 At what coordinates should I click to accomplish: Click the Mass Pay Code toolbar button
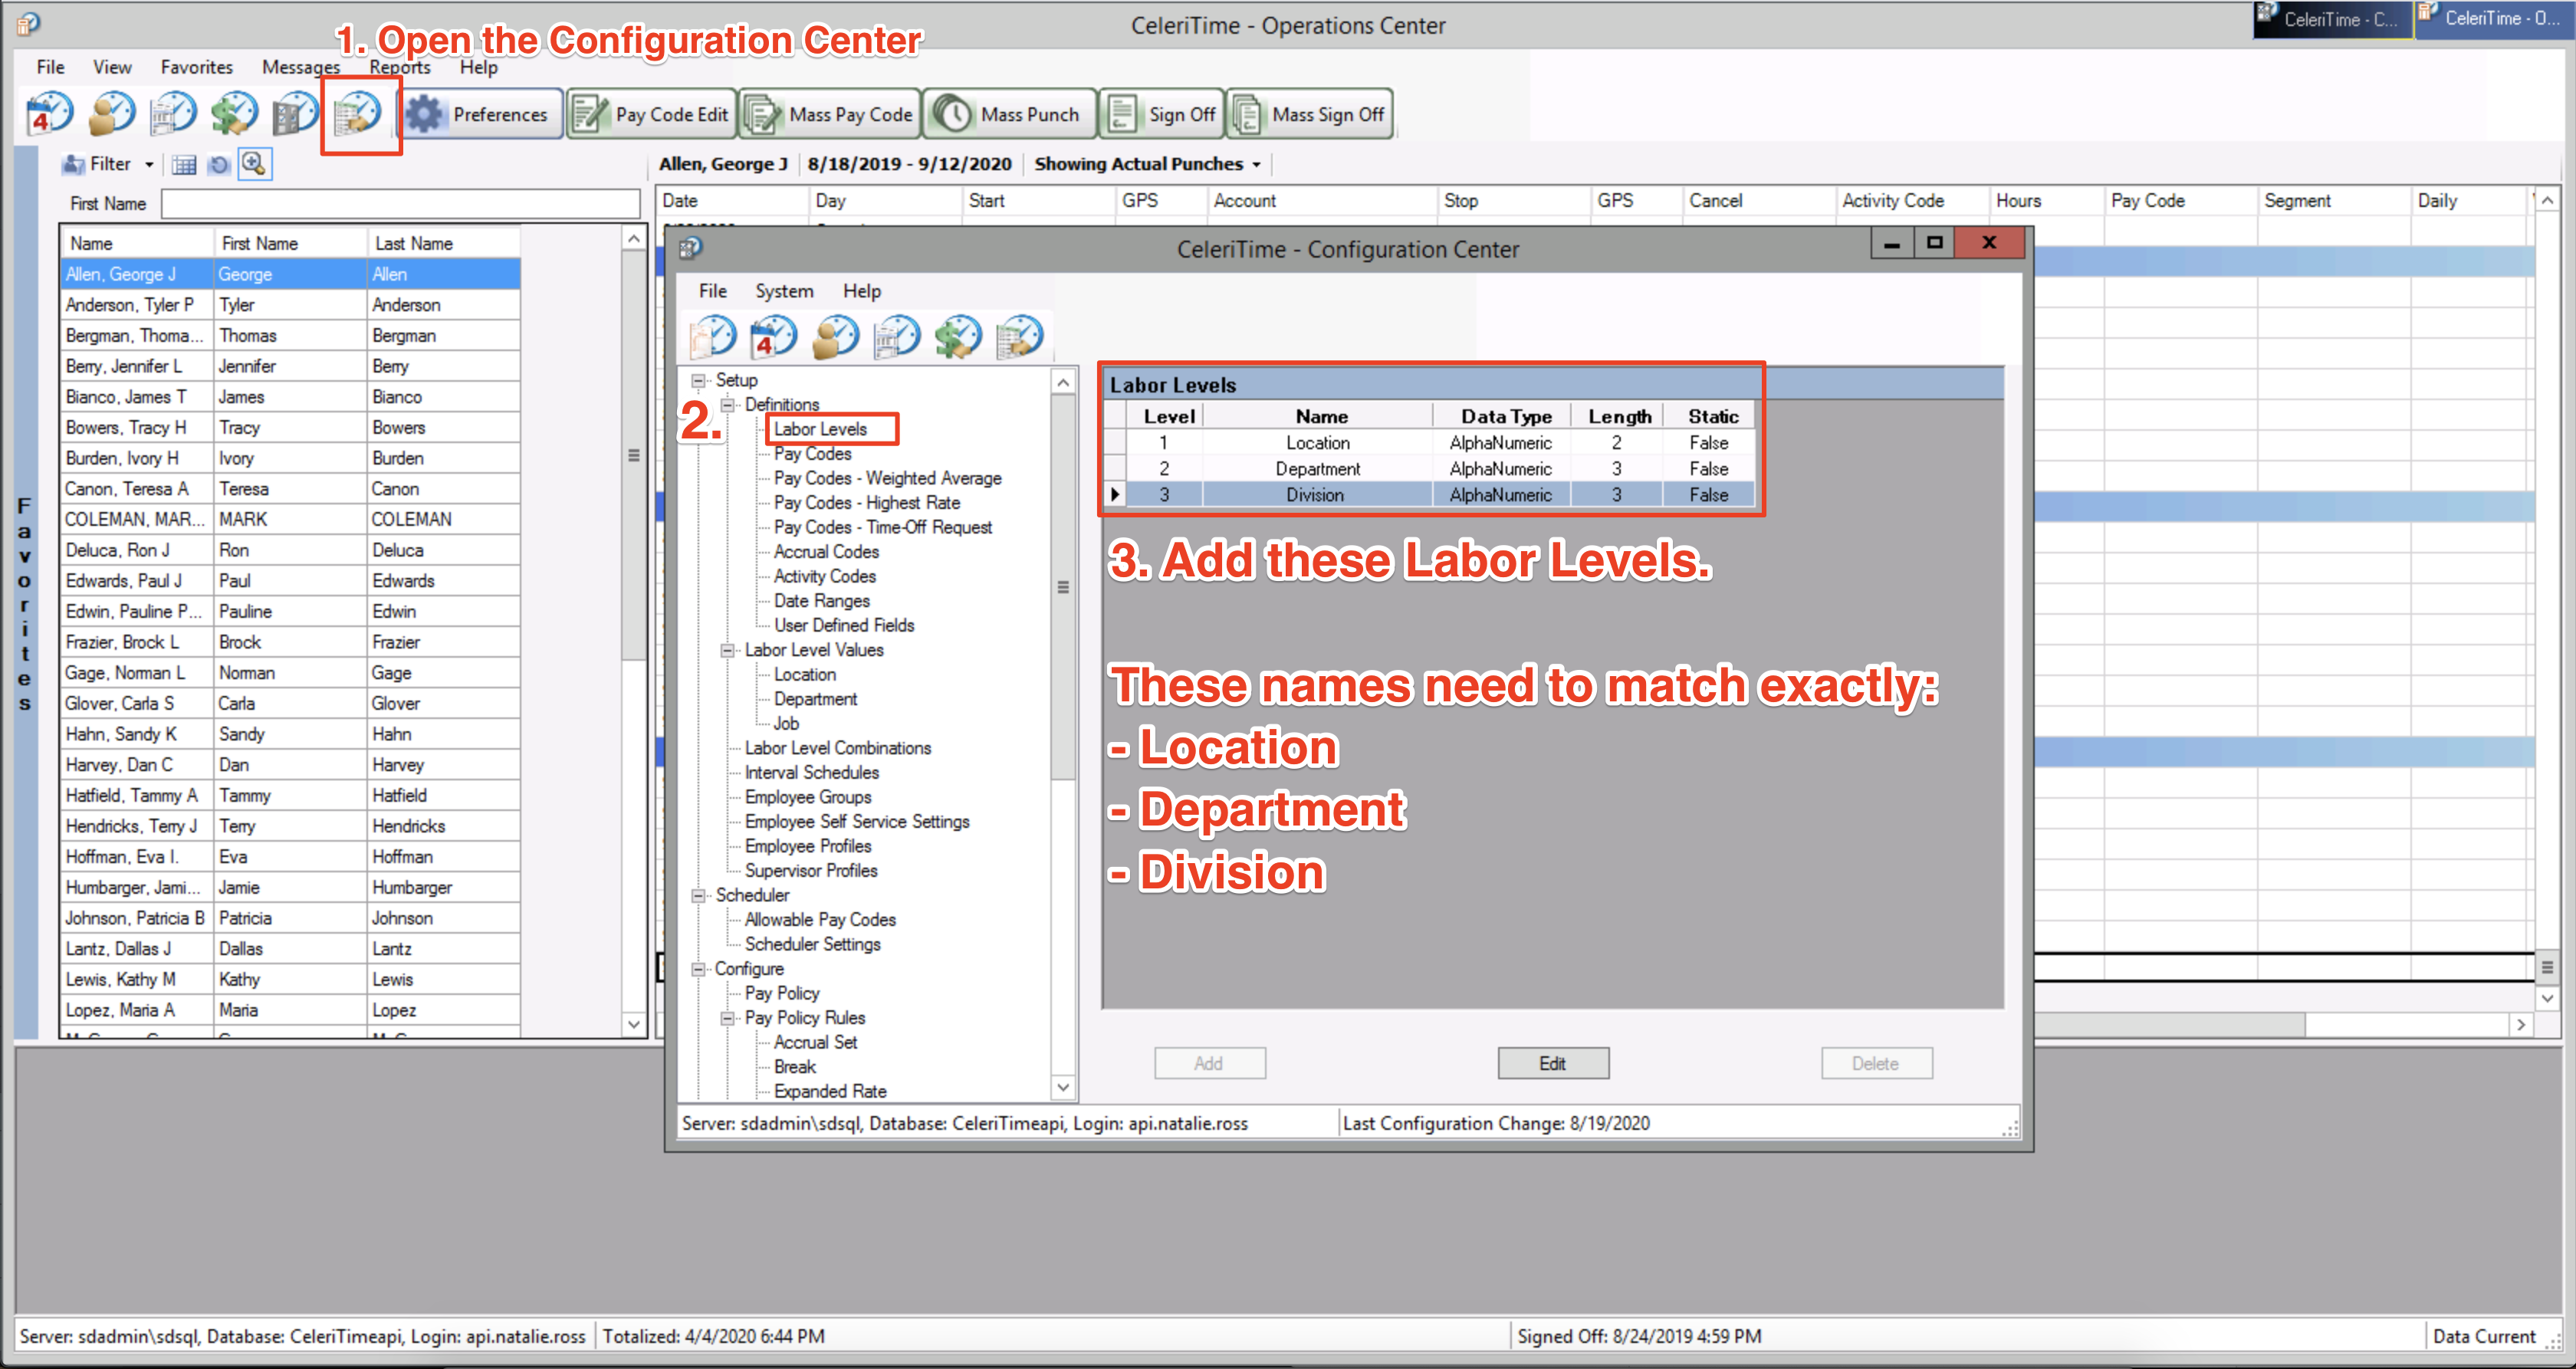[x=830, y=114]
